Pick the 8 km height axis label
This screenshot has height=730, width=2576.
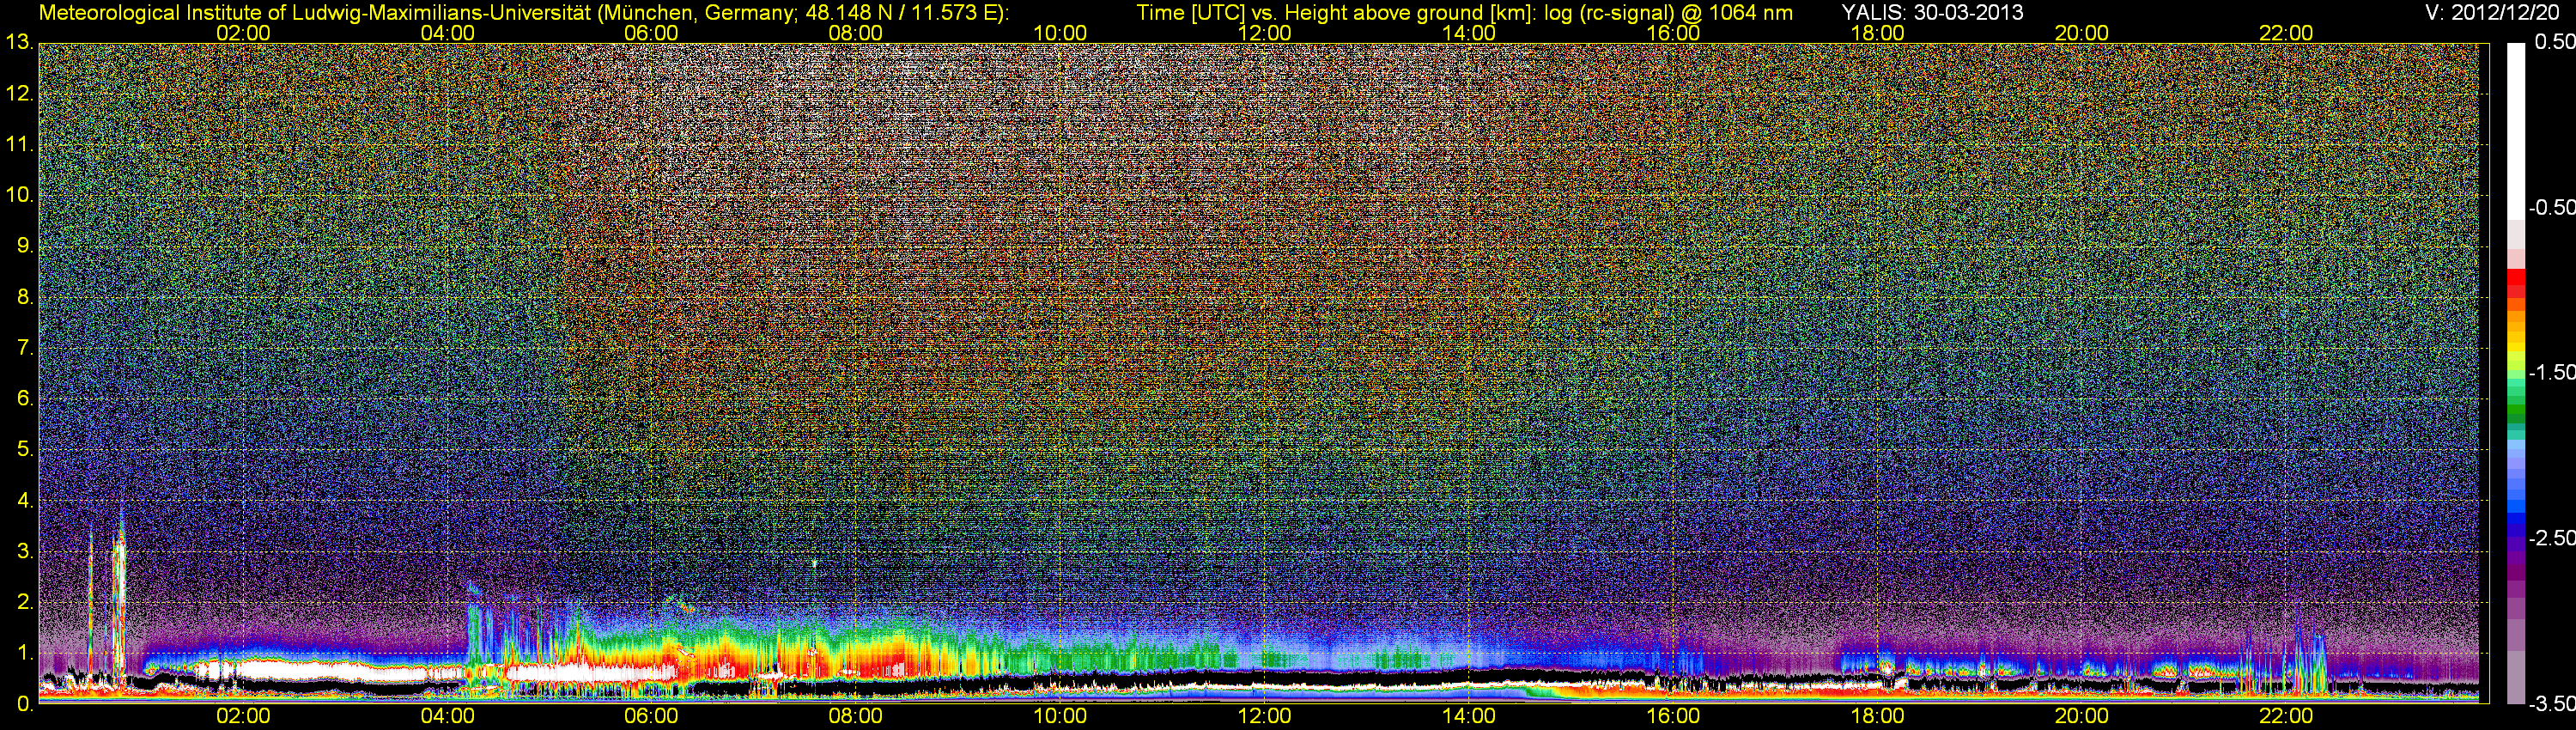click(24, 297)
